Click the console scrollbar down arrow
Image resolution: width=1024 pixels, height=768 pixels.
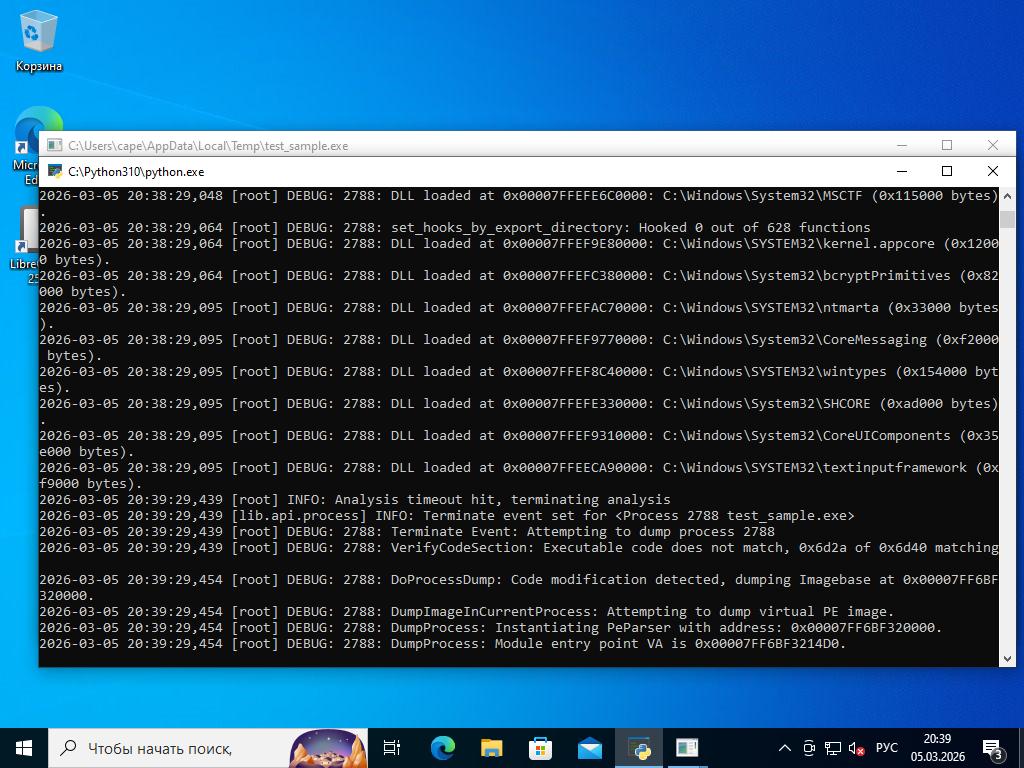tap(1007, 657)
